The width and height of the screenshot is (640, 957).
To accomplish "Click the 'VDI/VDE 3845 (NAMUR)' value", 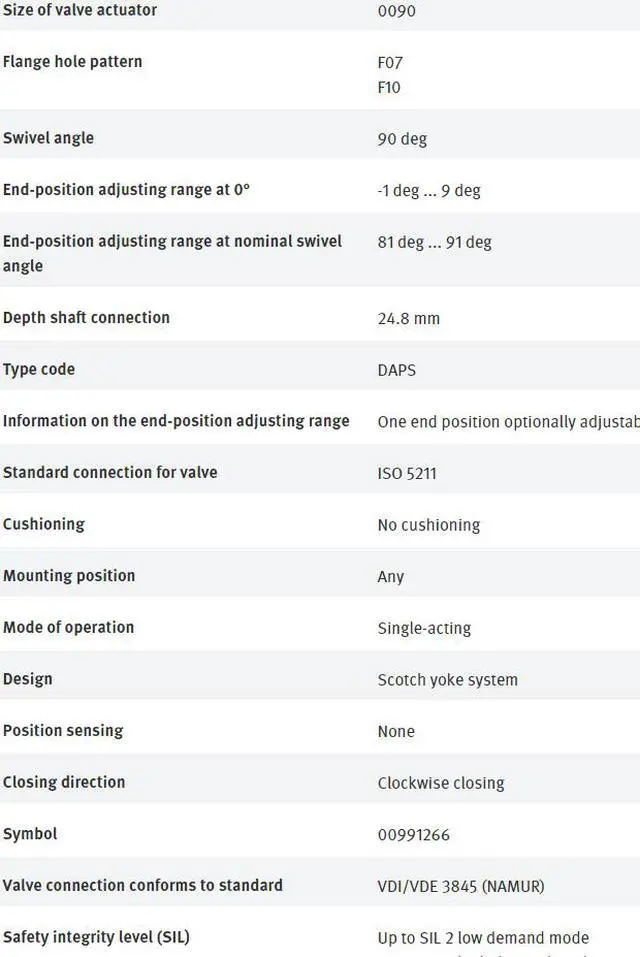I will tap(460, 886).
